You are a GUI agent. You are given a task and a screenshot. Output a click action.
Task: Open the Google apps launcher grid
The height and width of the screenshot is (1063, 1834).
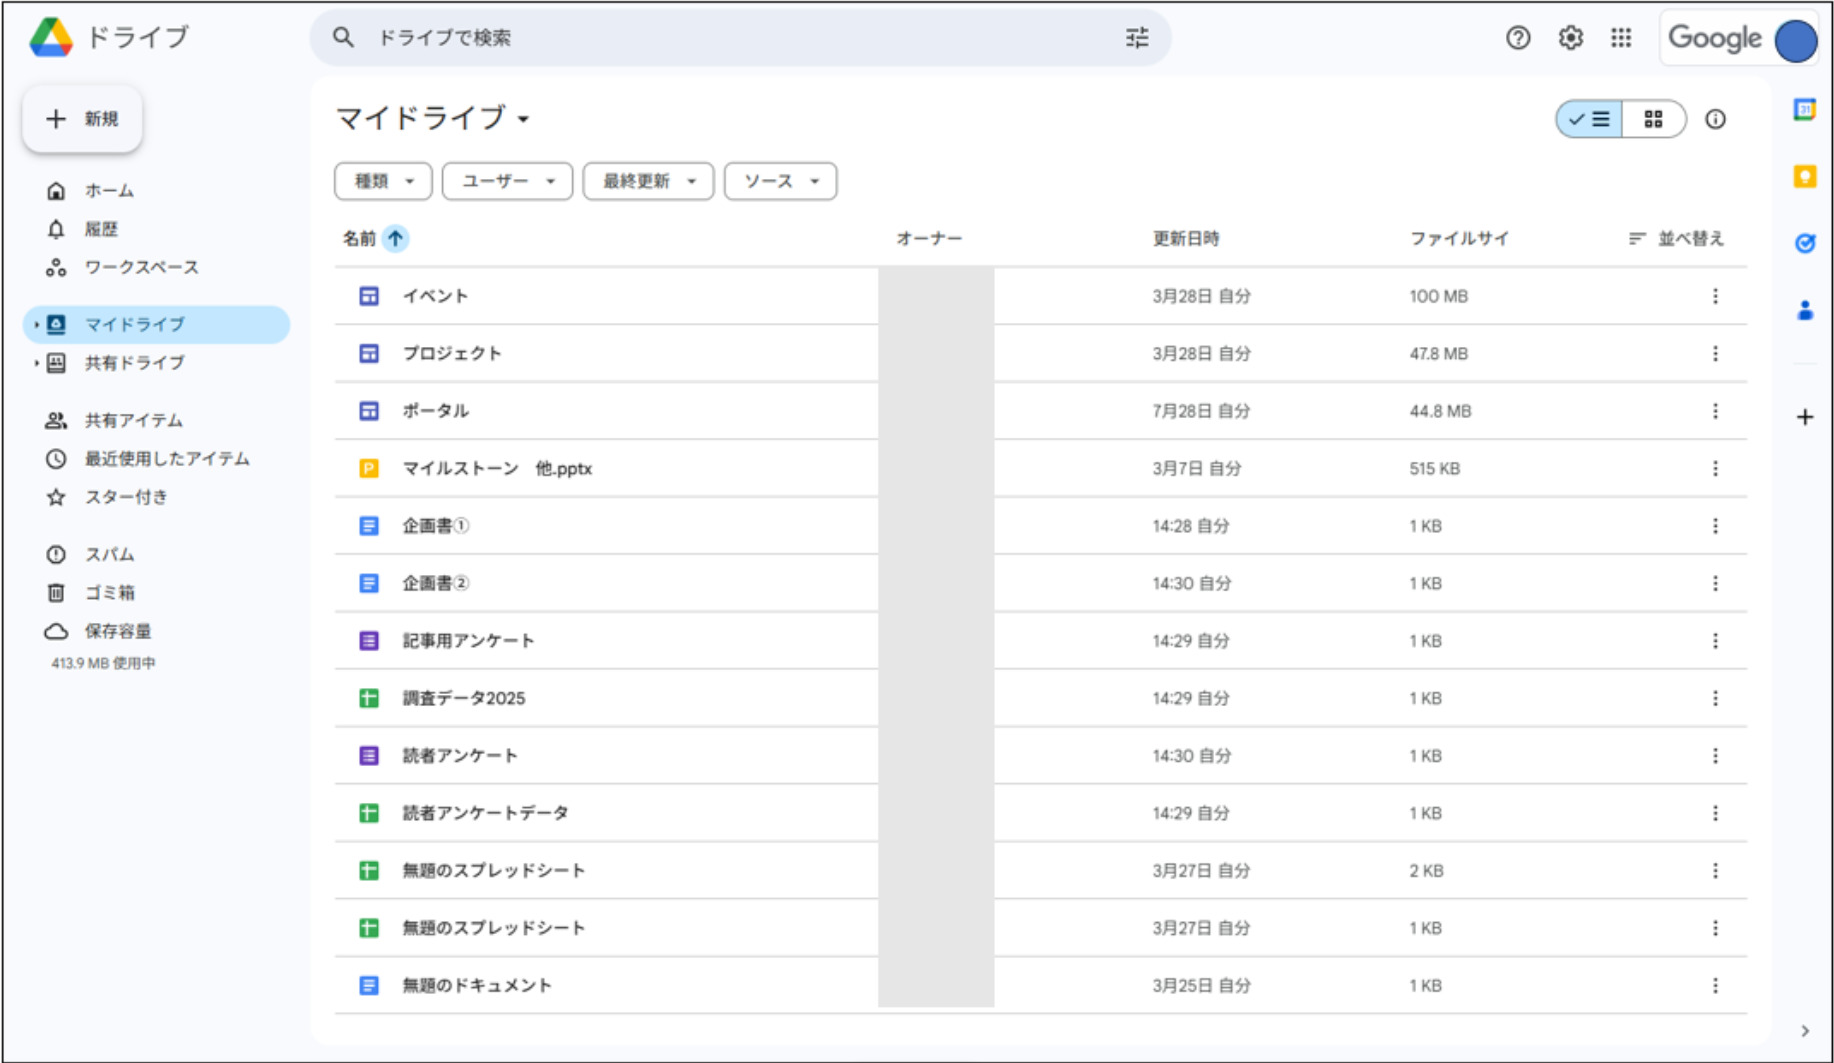(x=1621, y=38)
